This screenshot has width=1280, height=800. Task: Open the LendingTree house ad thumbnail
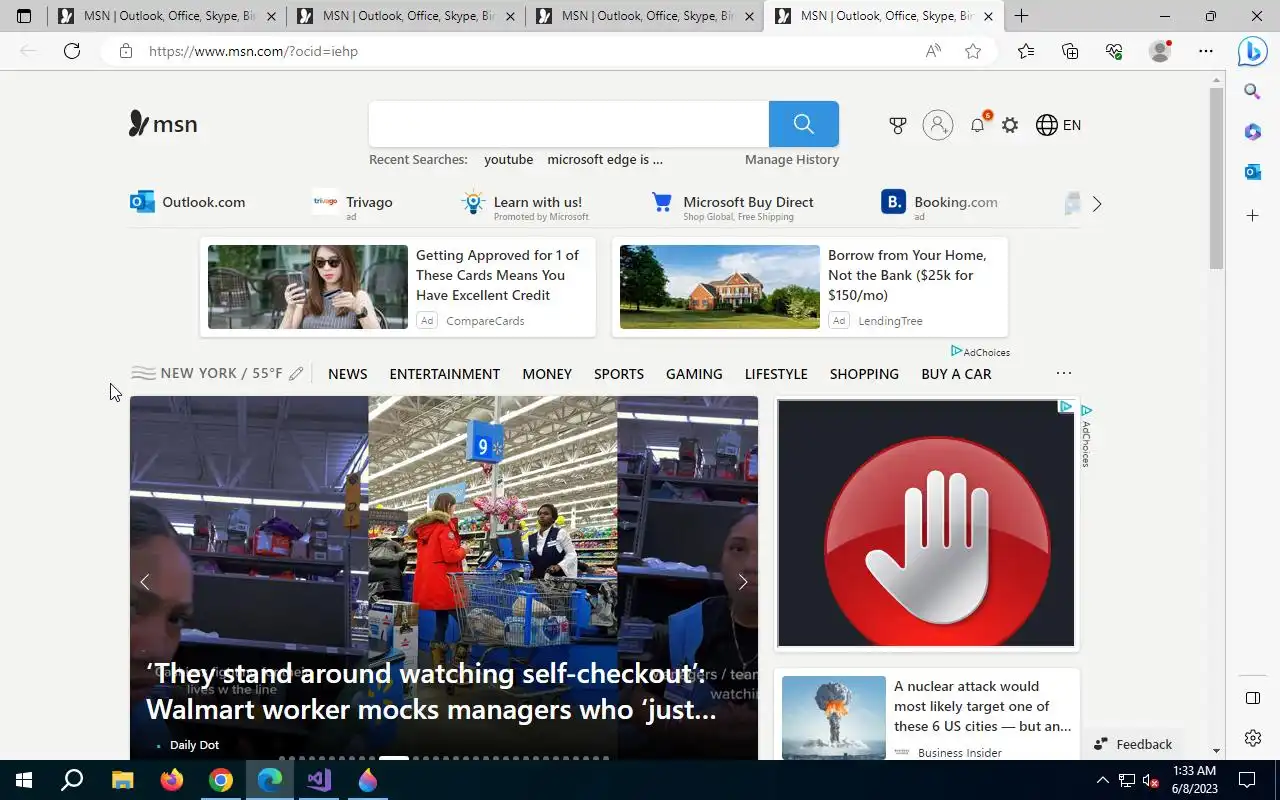[x=720, y=287]
